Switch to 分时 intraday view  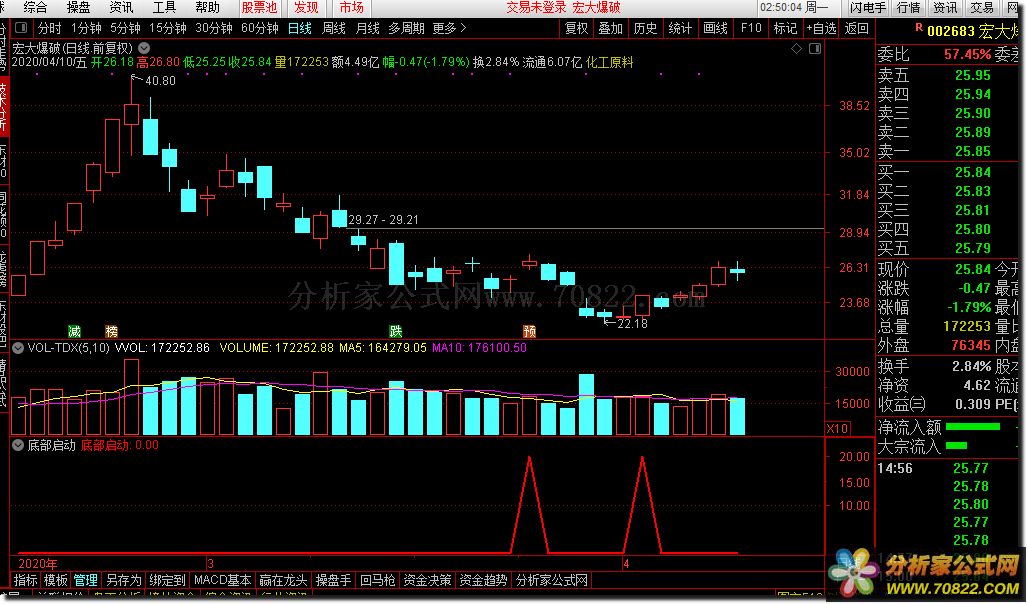point(49,28)
